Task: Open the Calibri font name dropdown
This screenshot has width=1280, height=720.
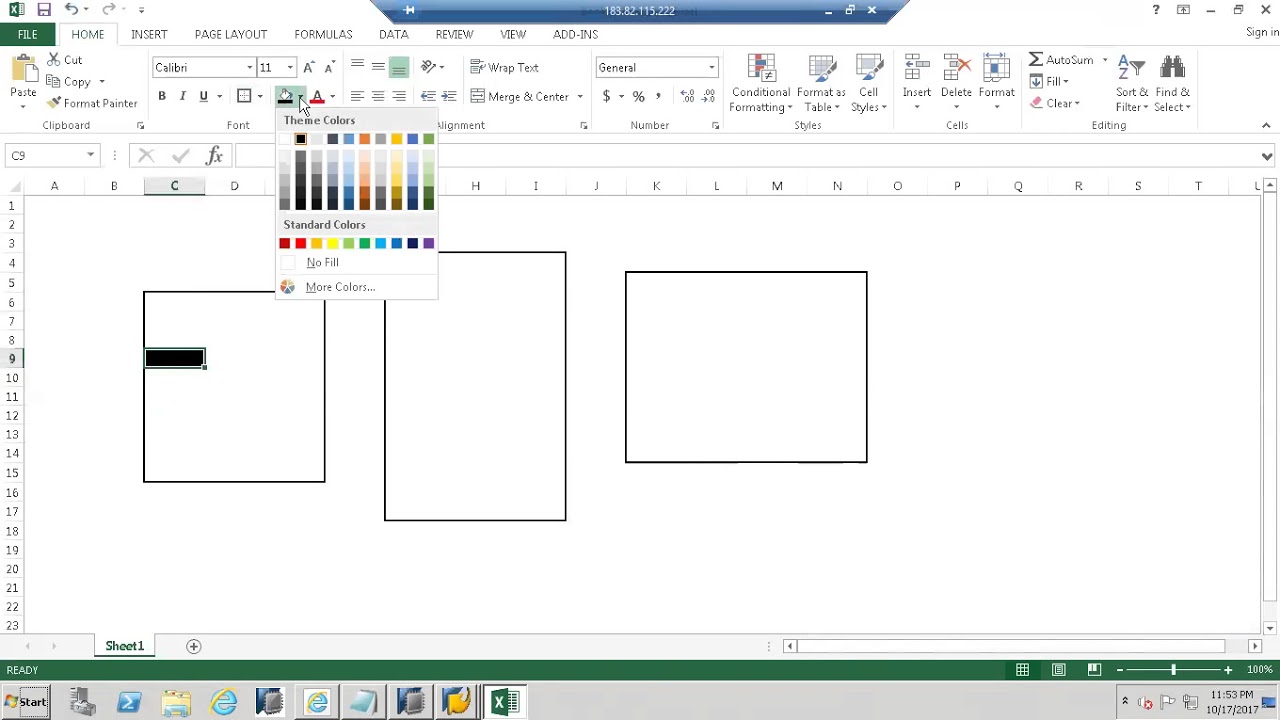Action: pos(249,68)
